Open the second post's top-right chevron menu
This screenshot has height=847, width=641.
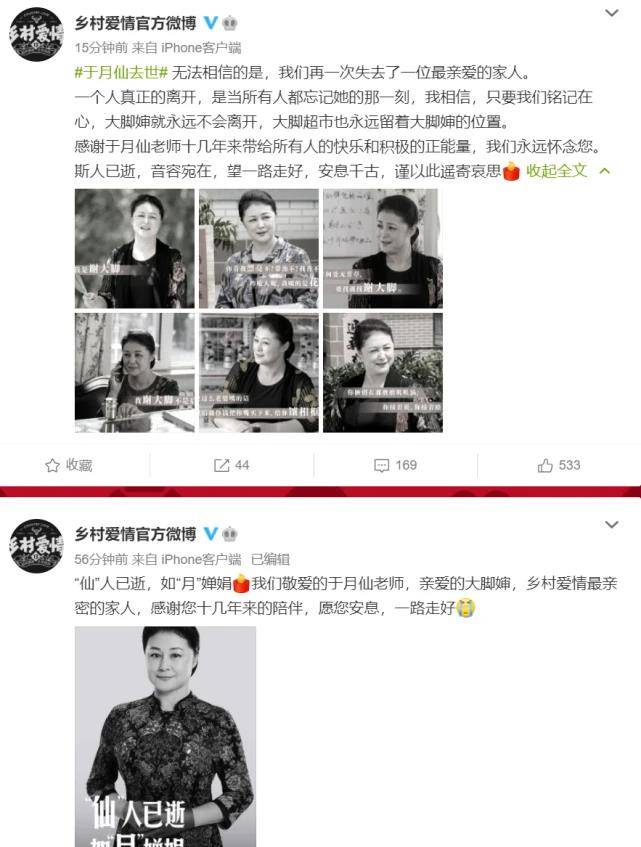point(611,525)
